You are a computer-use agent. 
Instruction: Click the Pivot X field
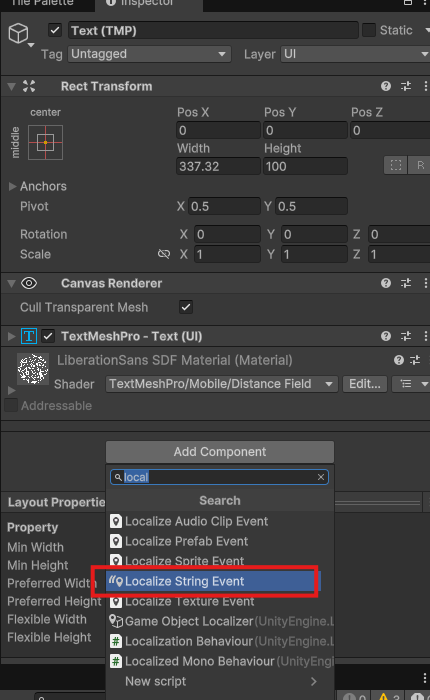[224, 206]
